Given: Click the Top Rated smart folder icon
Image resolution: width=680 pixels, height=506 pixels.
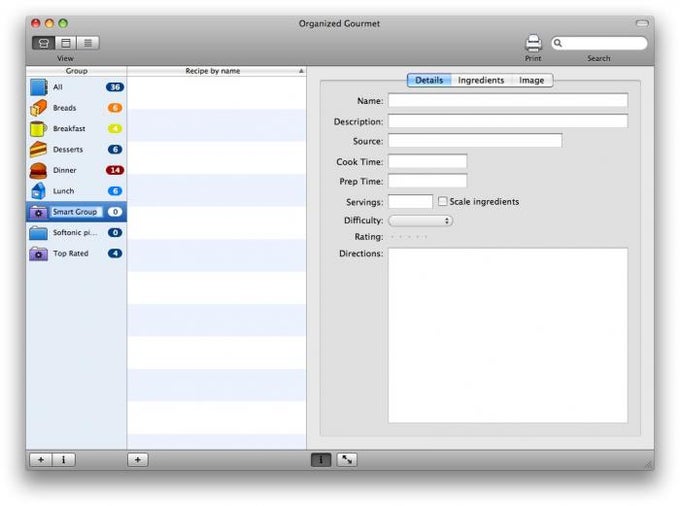Looking at the screenshot, I should coord(39,254).
